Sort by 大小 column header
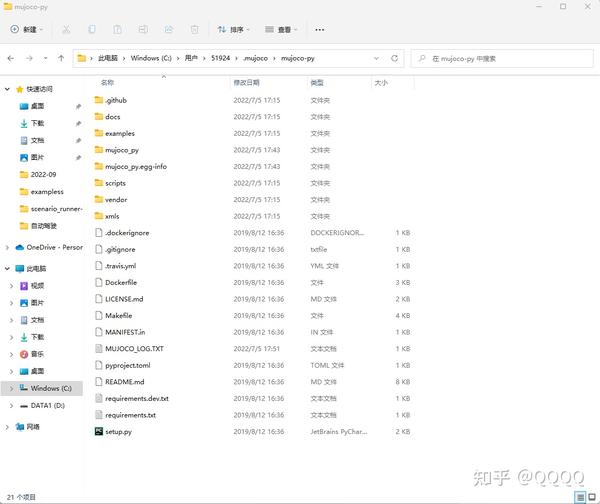This screenshot has width=600, height=504. (381, 83)
